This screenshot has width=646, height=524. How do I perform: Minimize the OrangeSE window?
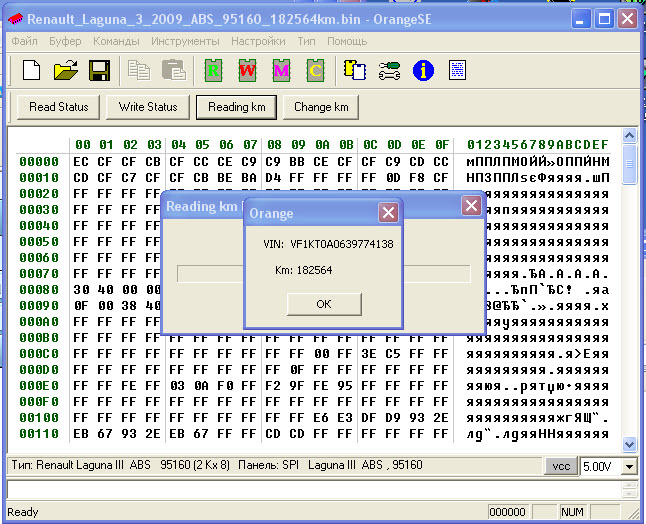pyautogui.click(x=580, y=19)
